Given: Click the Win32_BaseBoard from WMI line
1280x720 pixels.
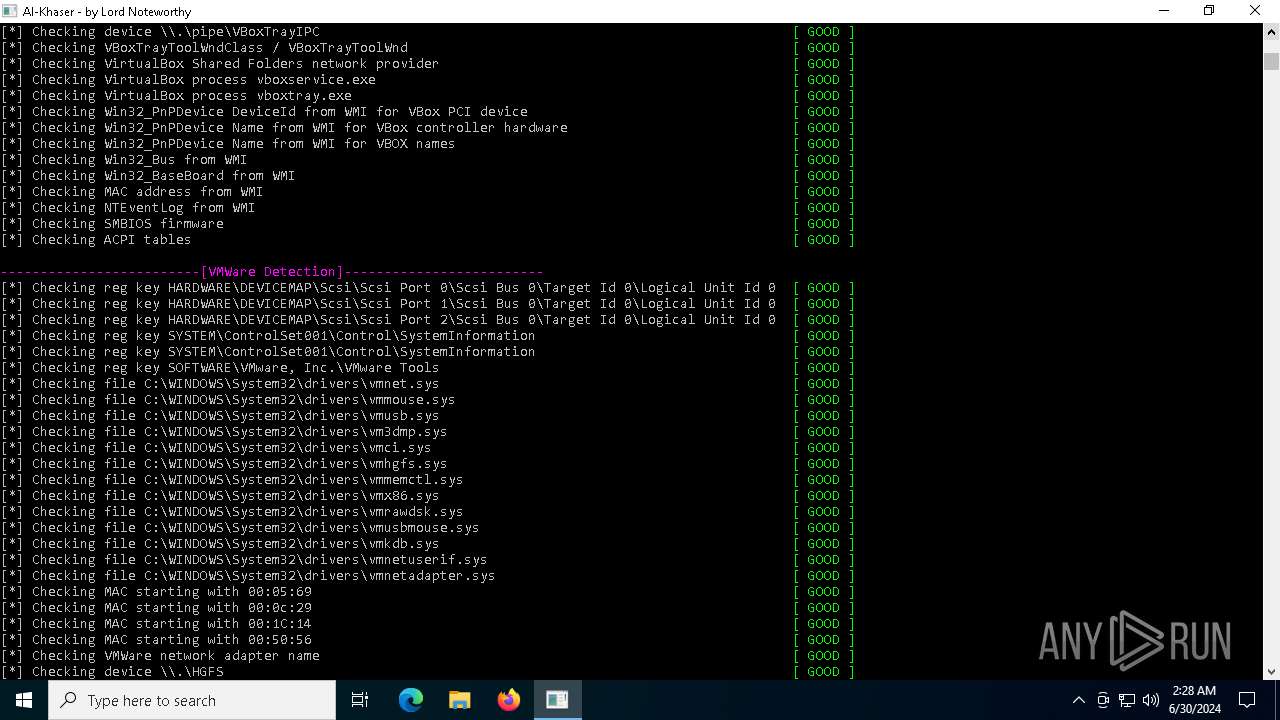Looking at the screenshot, I should click(x=148, y=176).
